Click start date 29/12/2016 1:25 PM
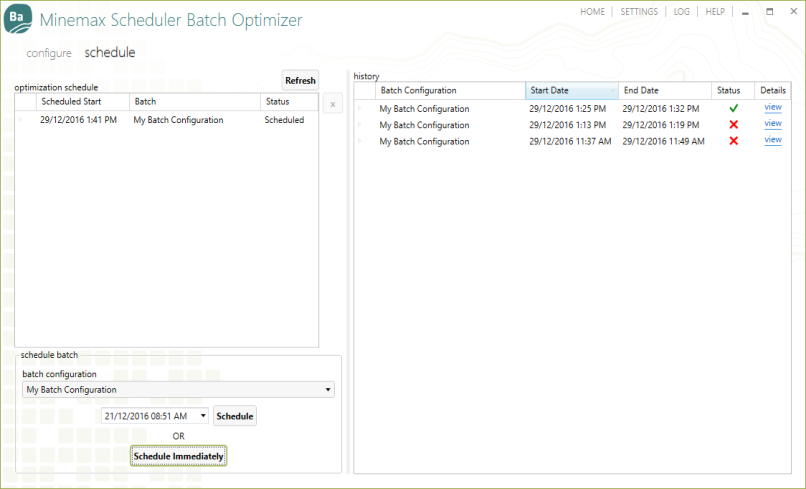 [567, 109]
